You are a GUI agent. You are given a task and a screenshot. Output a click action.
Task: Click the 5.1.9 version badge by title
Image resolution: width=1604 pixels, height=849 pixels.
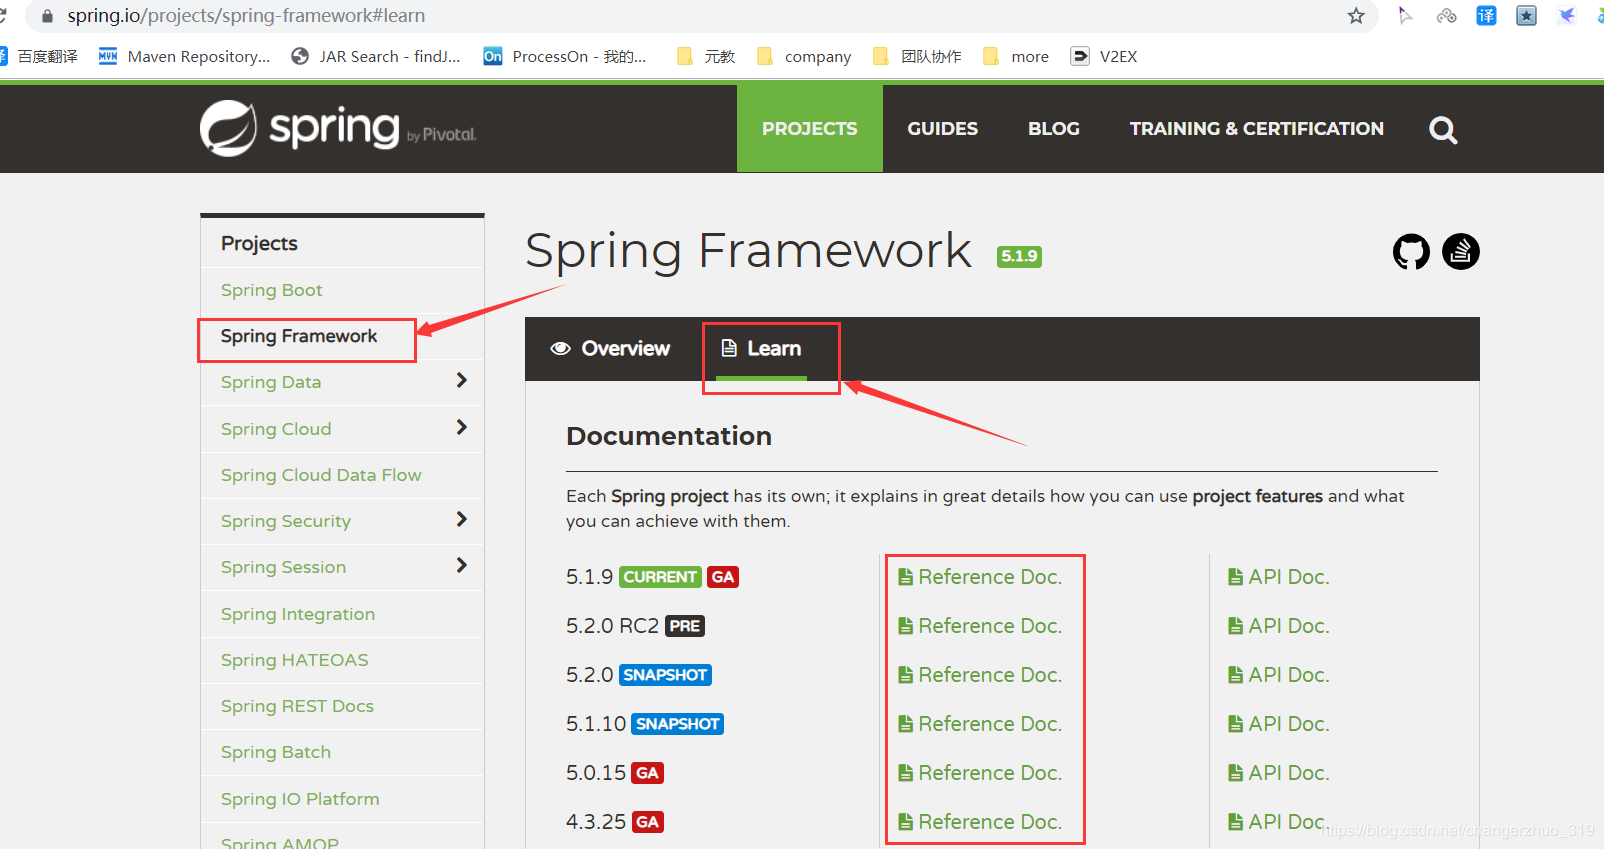click(x=1020, y=256)
